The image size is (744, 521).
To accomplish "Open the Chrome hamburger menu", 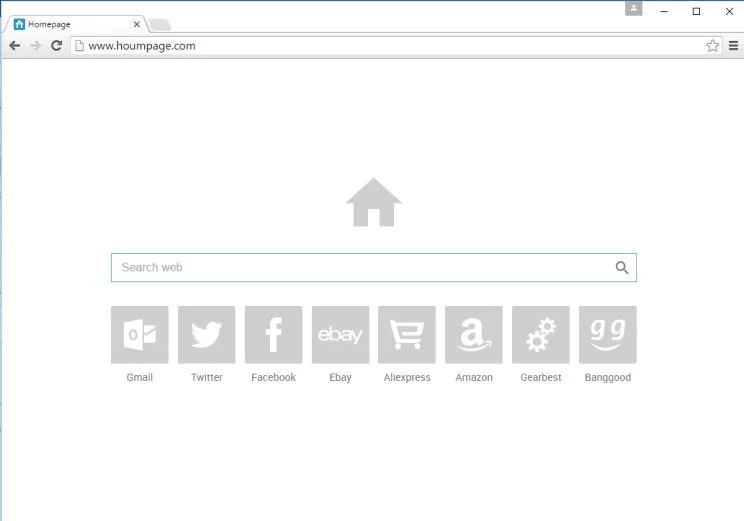I will pos(733,46).
